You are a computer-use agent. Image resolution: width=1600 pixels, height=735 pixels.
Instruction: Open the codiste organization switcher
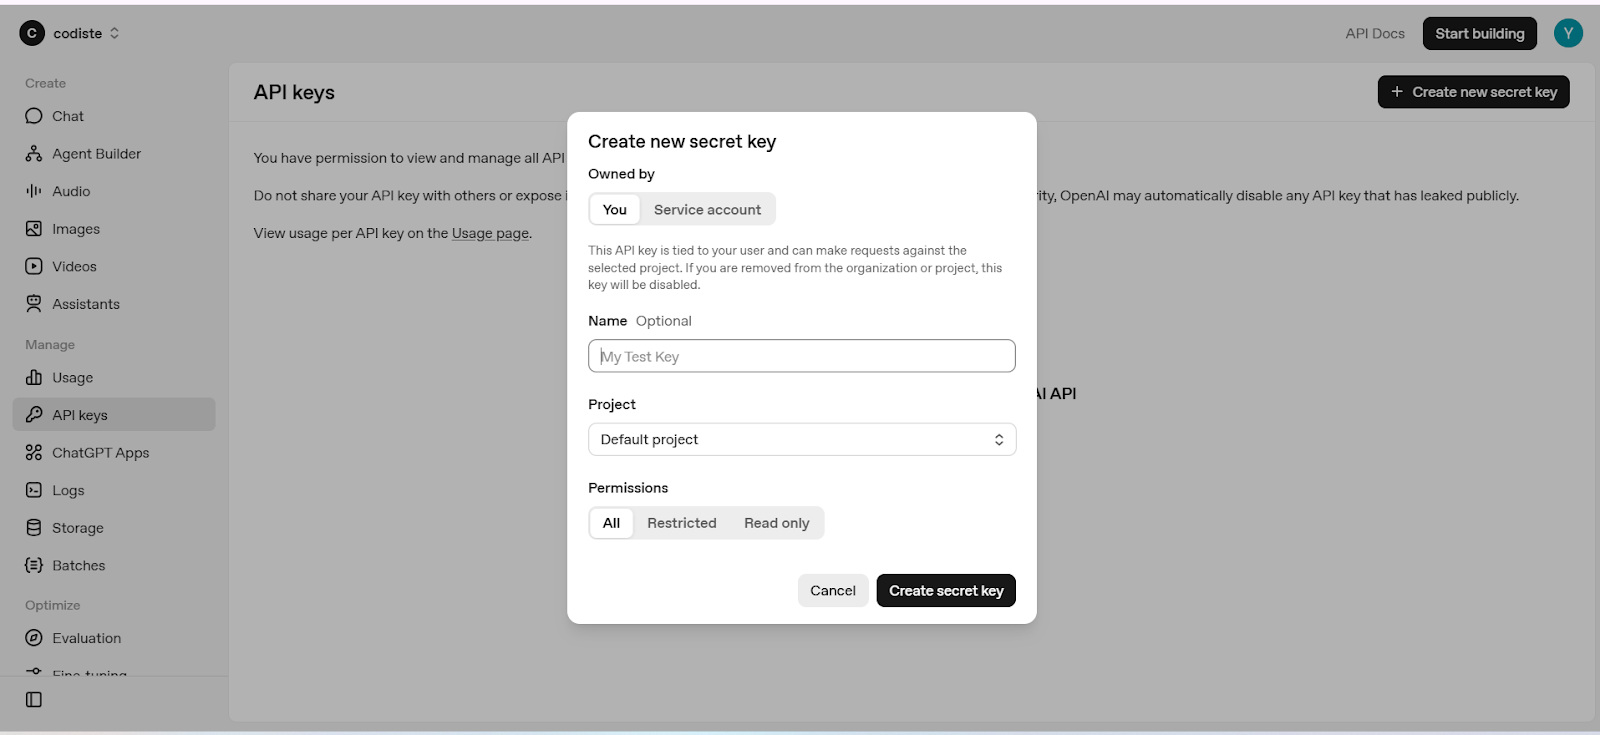pos(70,33)
